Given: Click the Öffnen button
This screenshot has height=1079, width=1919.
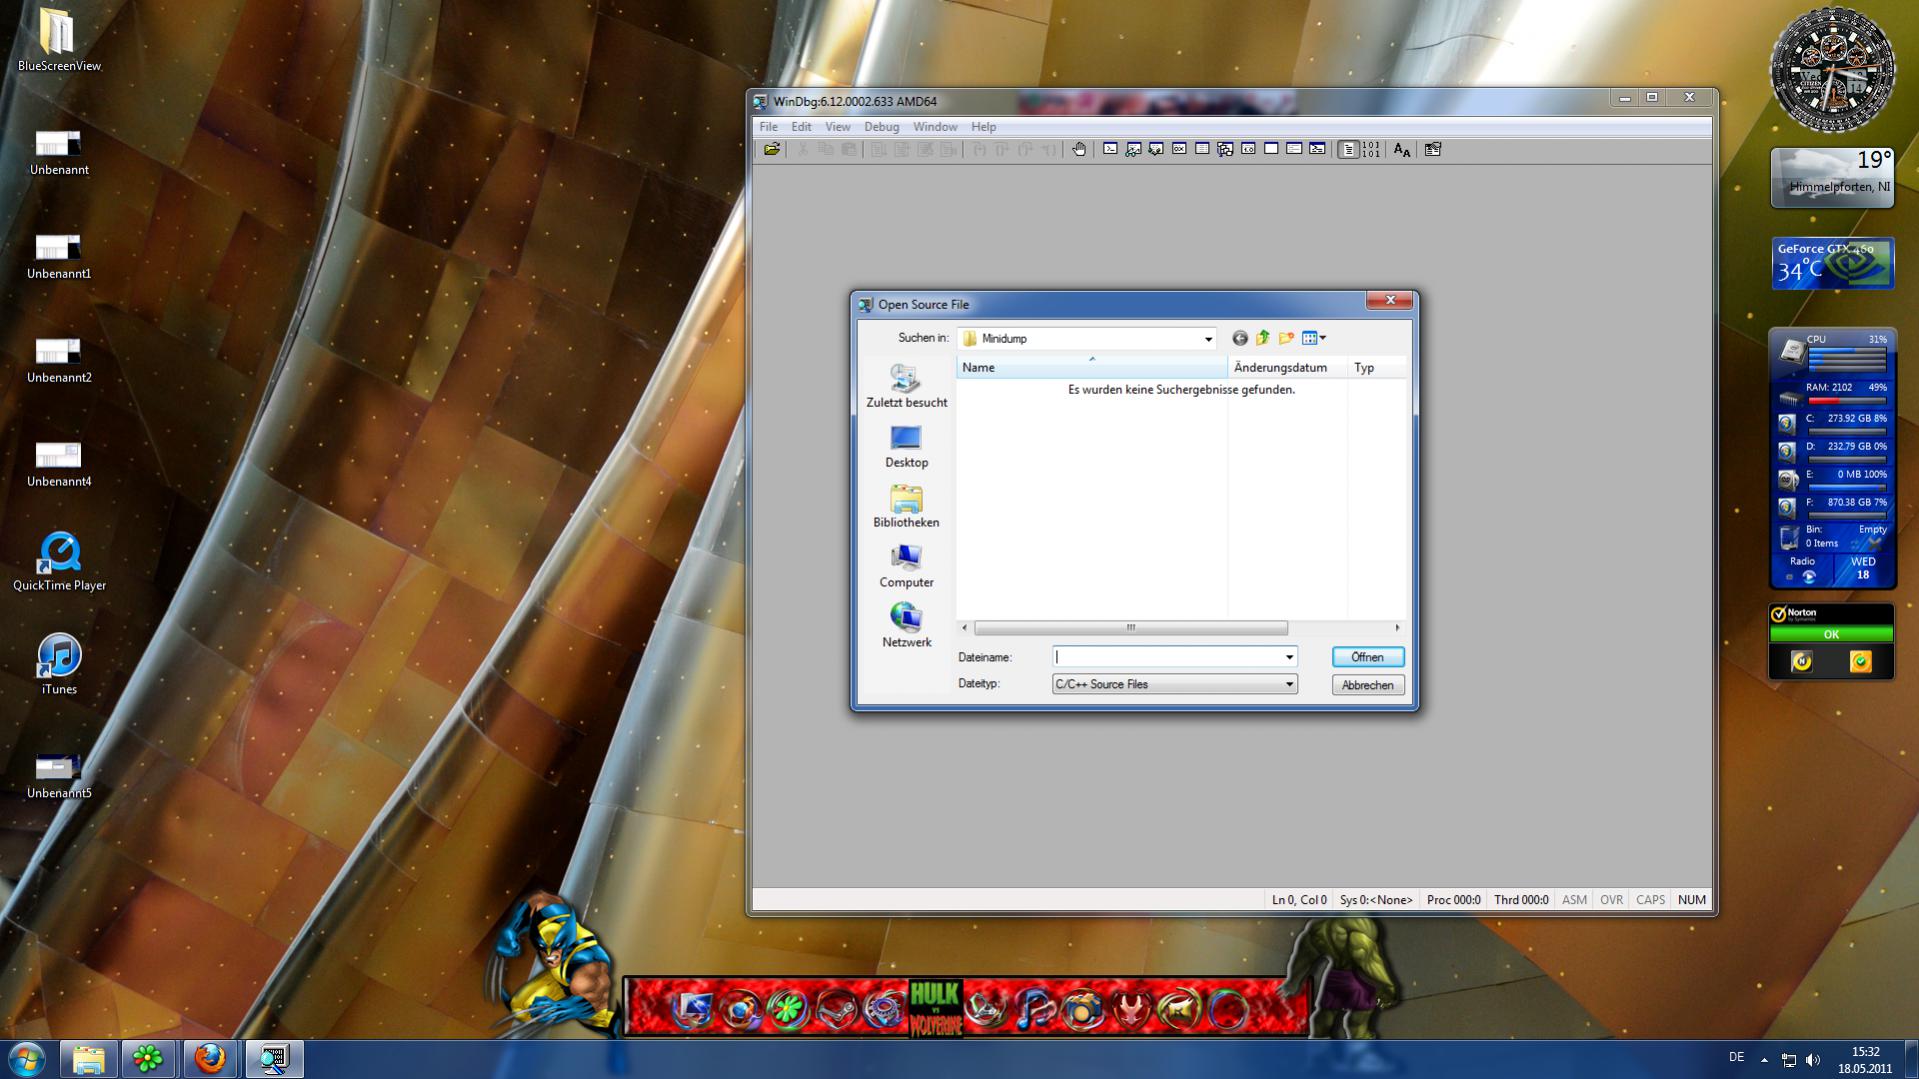Looking at the screenshot, I should 1368,657.
